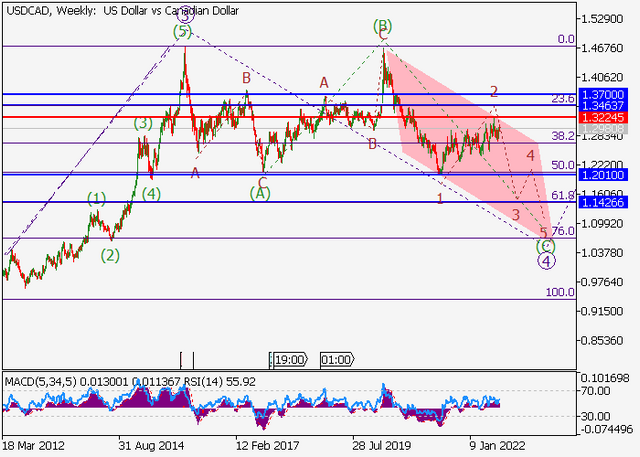Click the 1.40620 price scale value

(603, 77)
